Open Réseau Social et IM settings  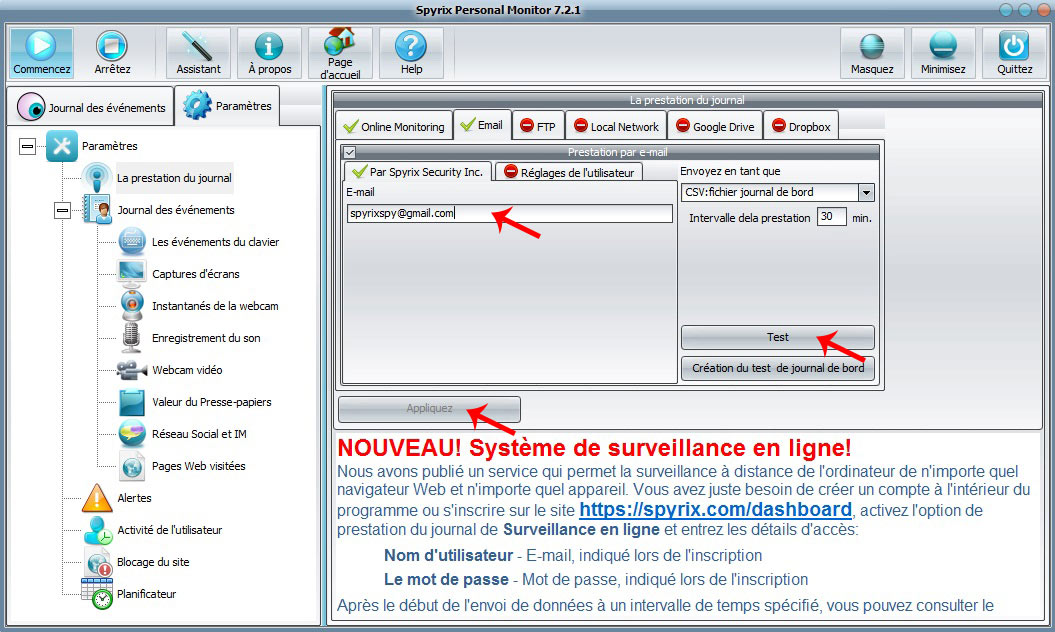(x=199, y=434)
